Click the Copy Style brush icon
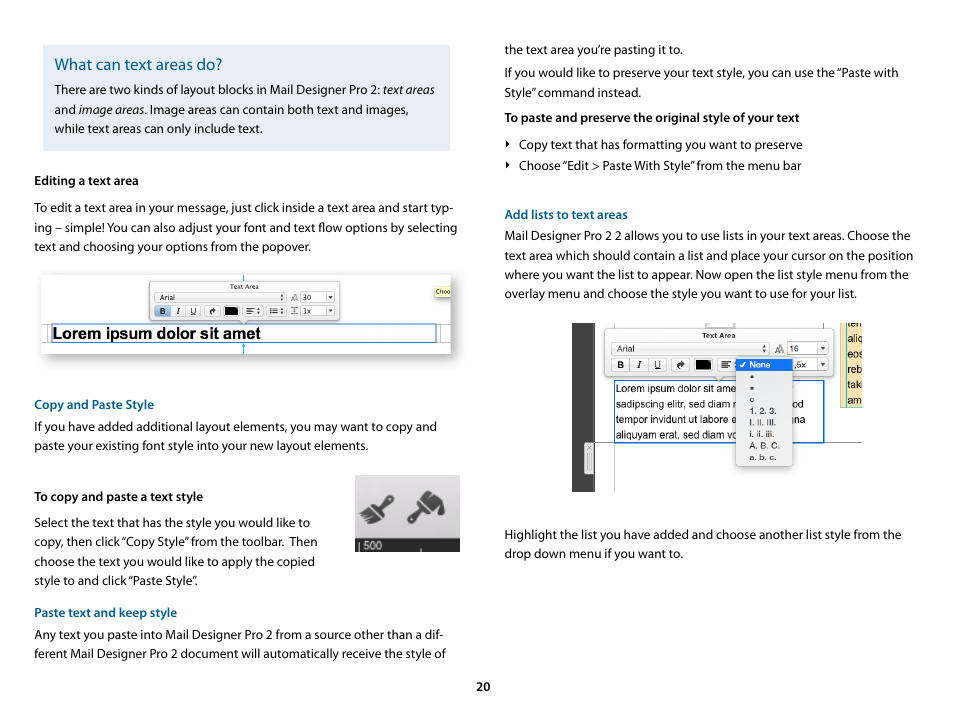This screenshot has width=954, height=724. [x=377, y=510]
